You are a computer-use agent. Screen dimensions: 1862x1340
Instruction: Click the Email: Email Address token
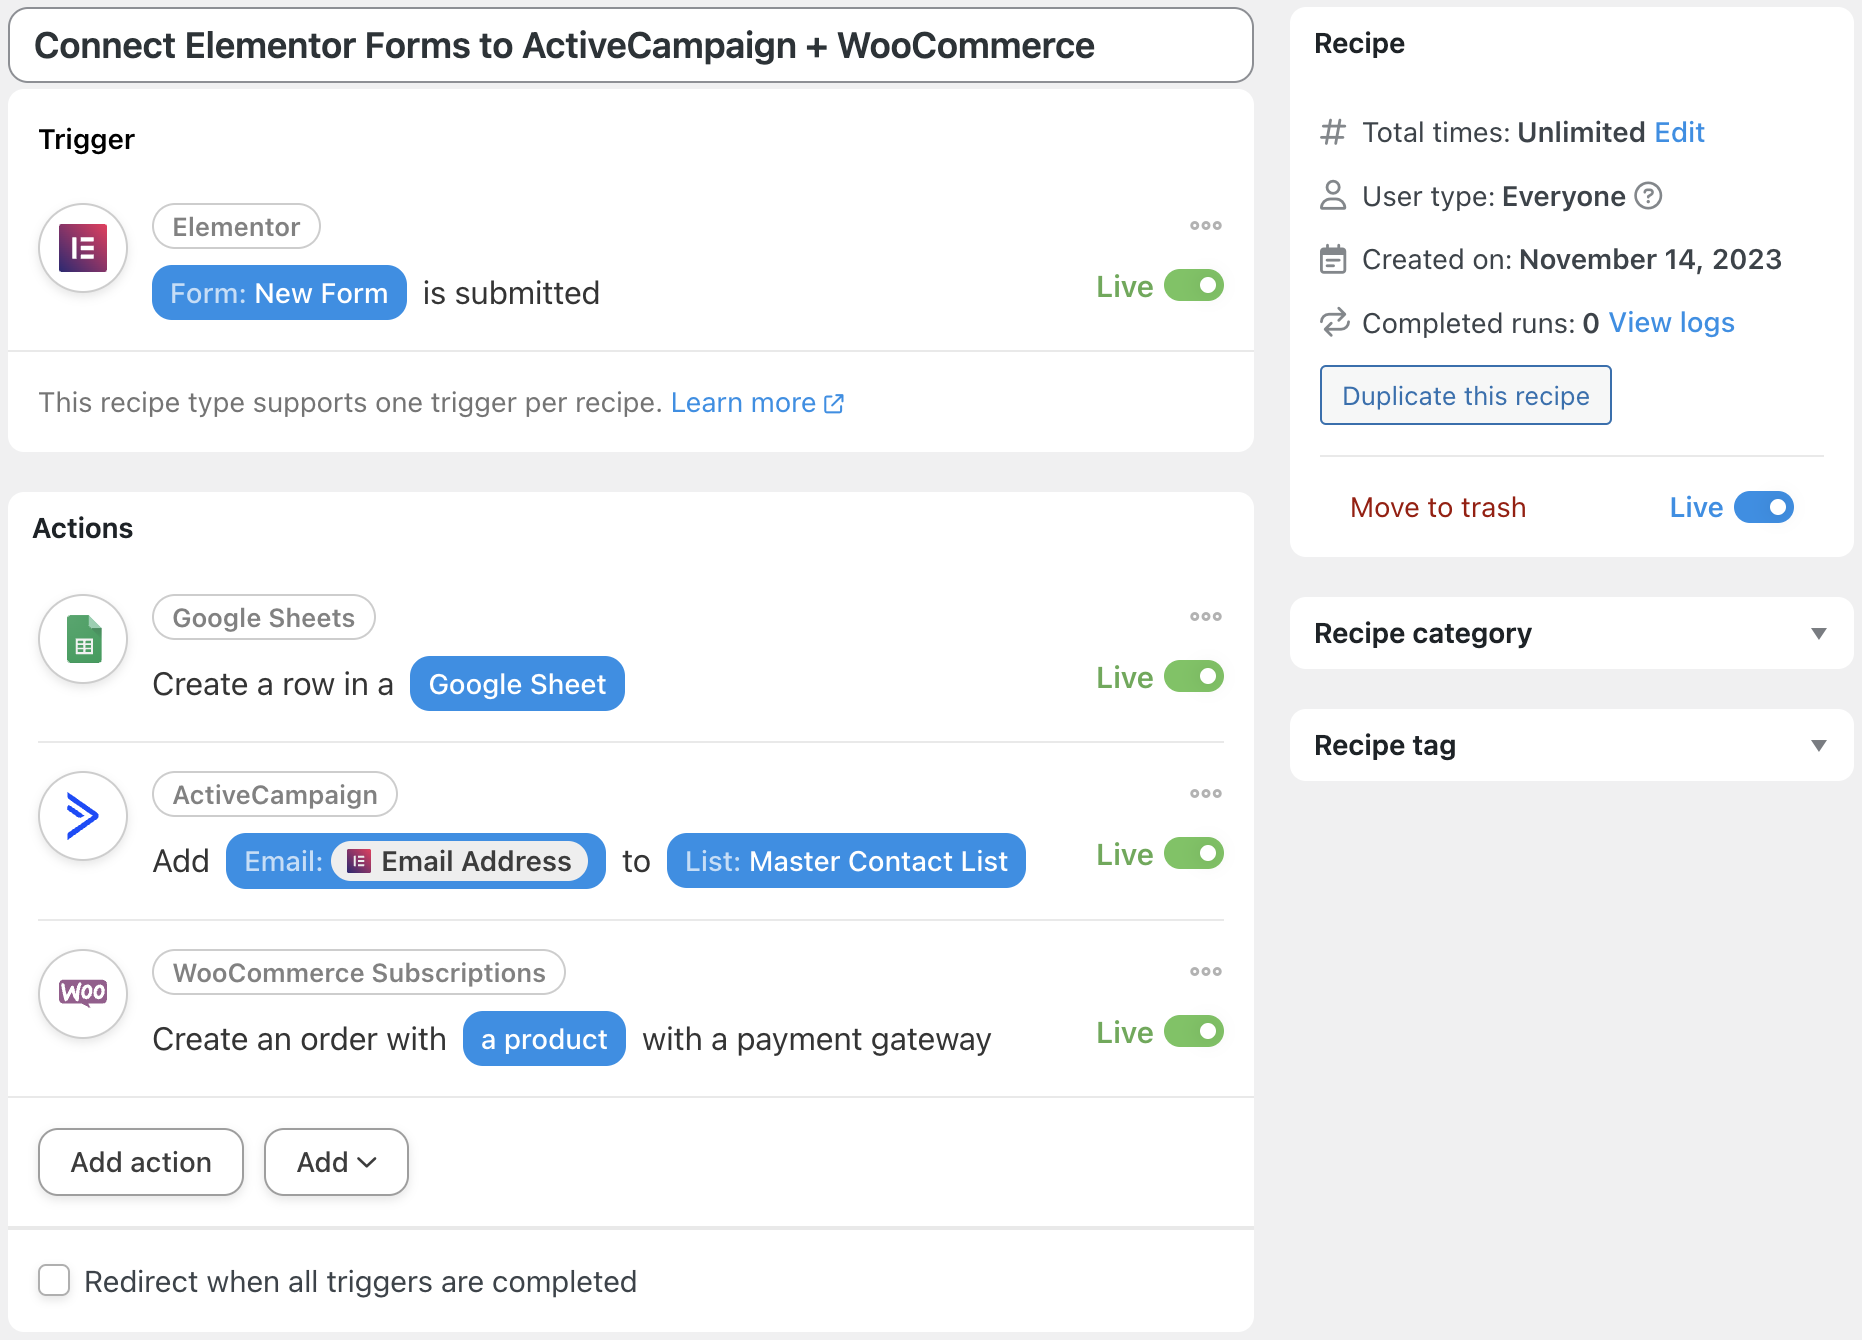416,861
